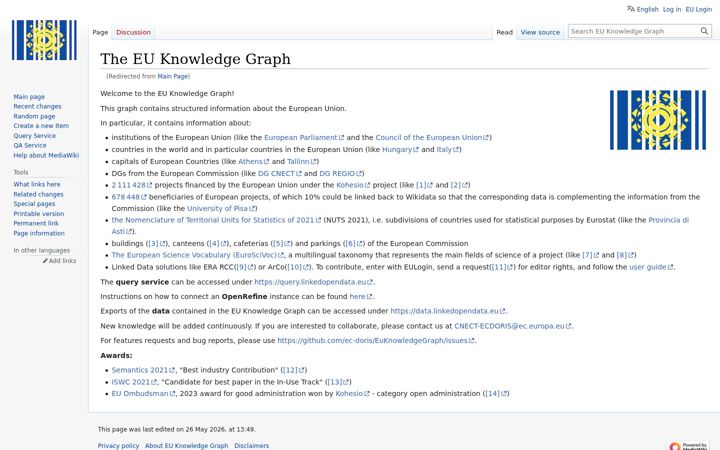Open the EU Ombudsman link
720x450 pixels.
tap(143, 394)
